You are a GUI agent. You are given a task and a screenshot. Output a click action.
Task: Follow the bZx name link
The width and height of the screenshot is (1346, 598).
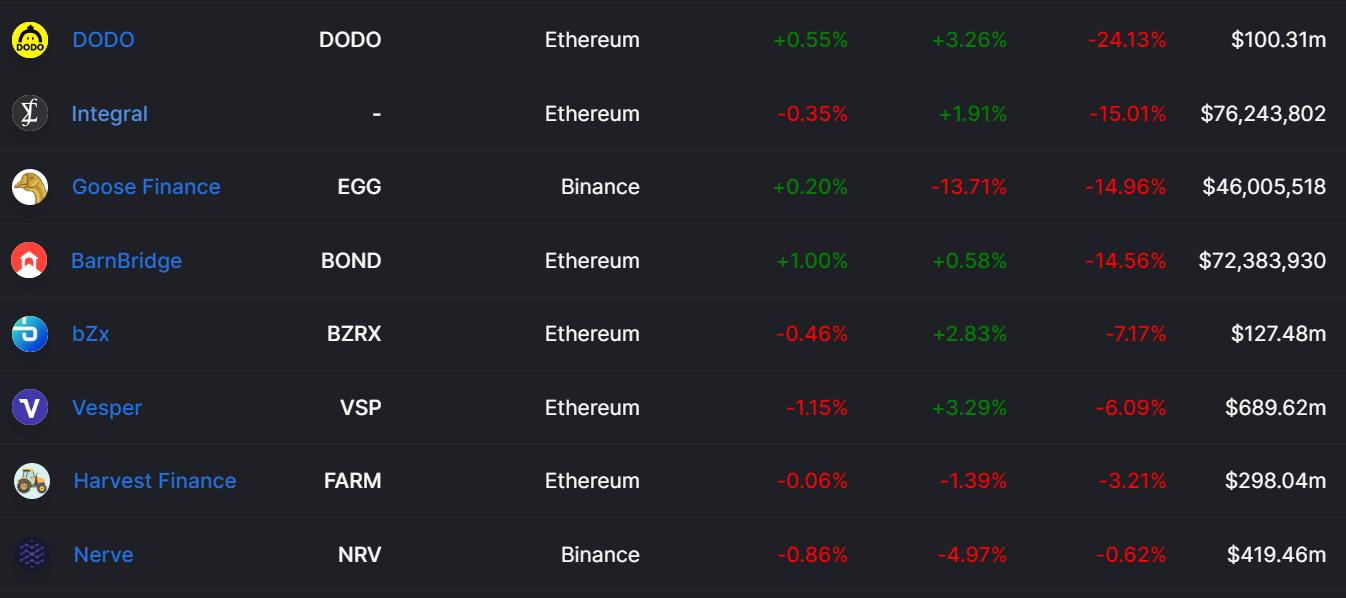pos(90,334)
